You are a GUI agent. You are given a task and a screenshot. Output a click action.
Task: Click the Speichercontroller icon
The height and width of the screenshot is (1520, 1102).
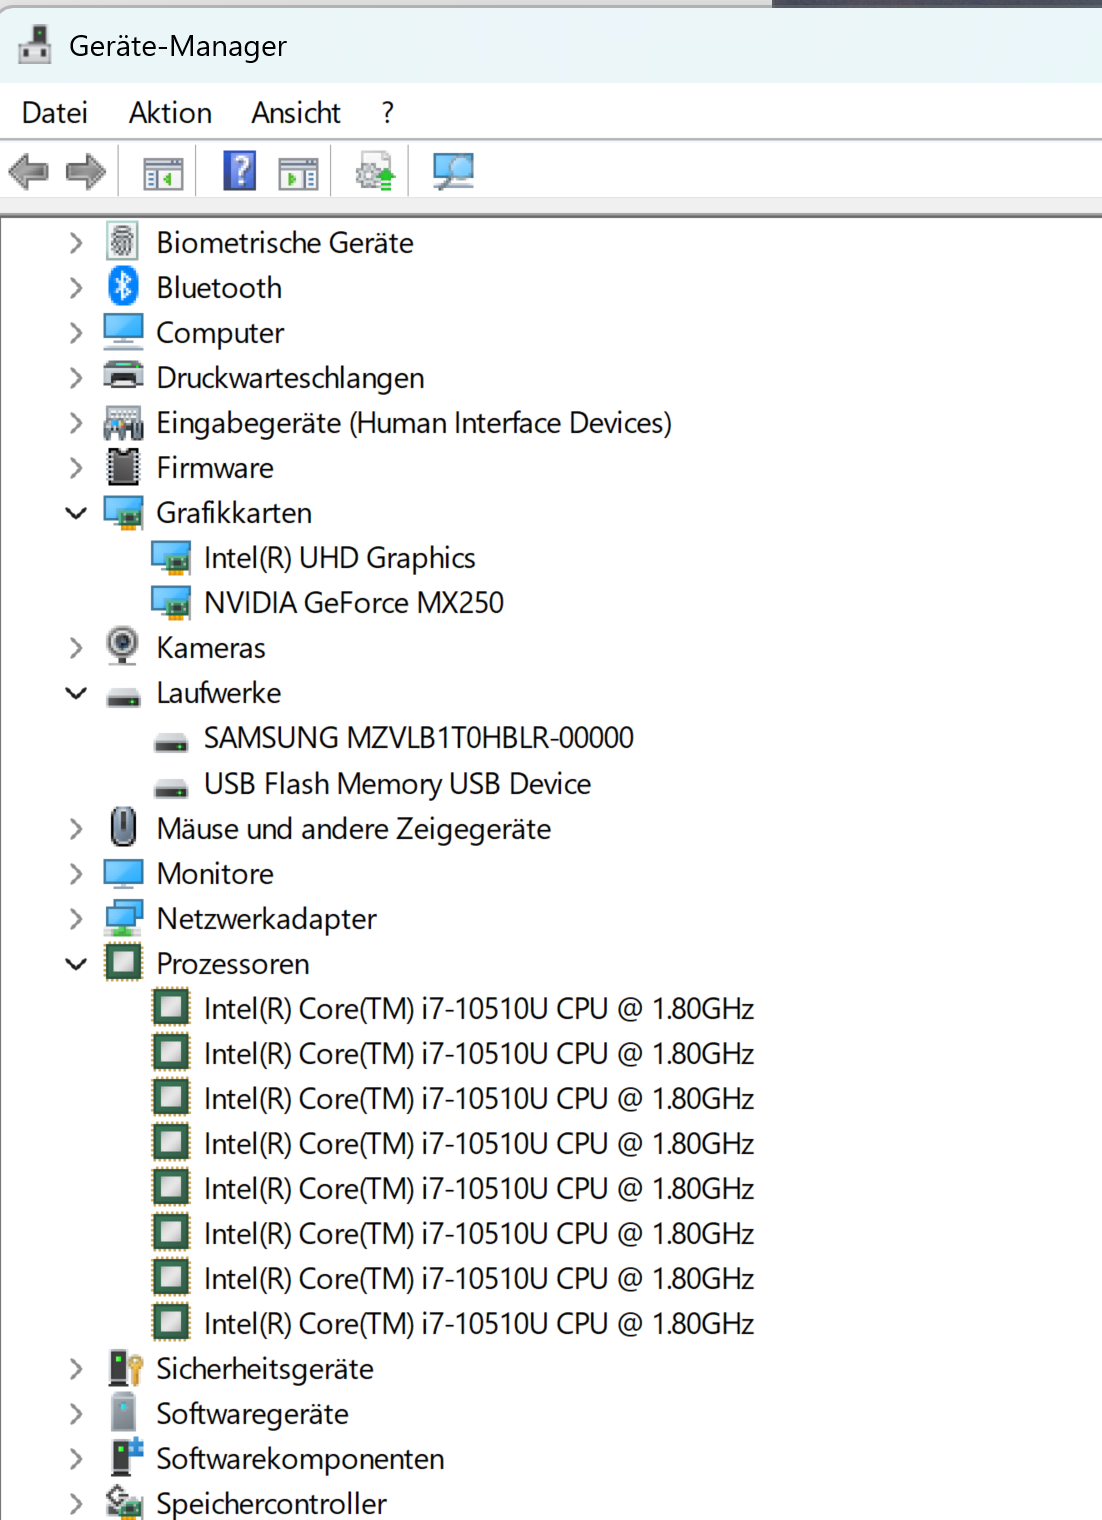124,1502
